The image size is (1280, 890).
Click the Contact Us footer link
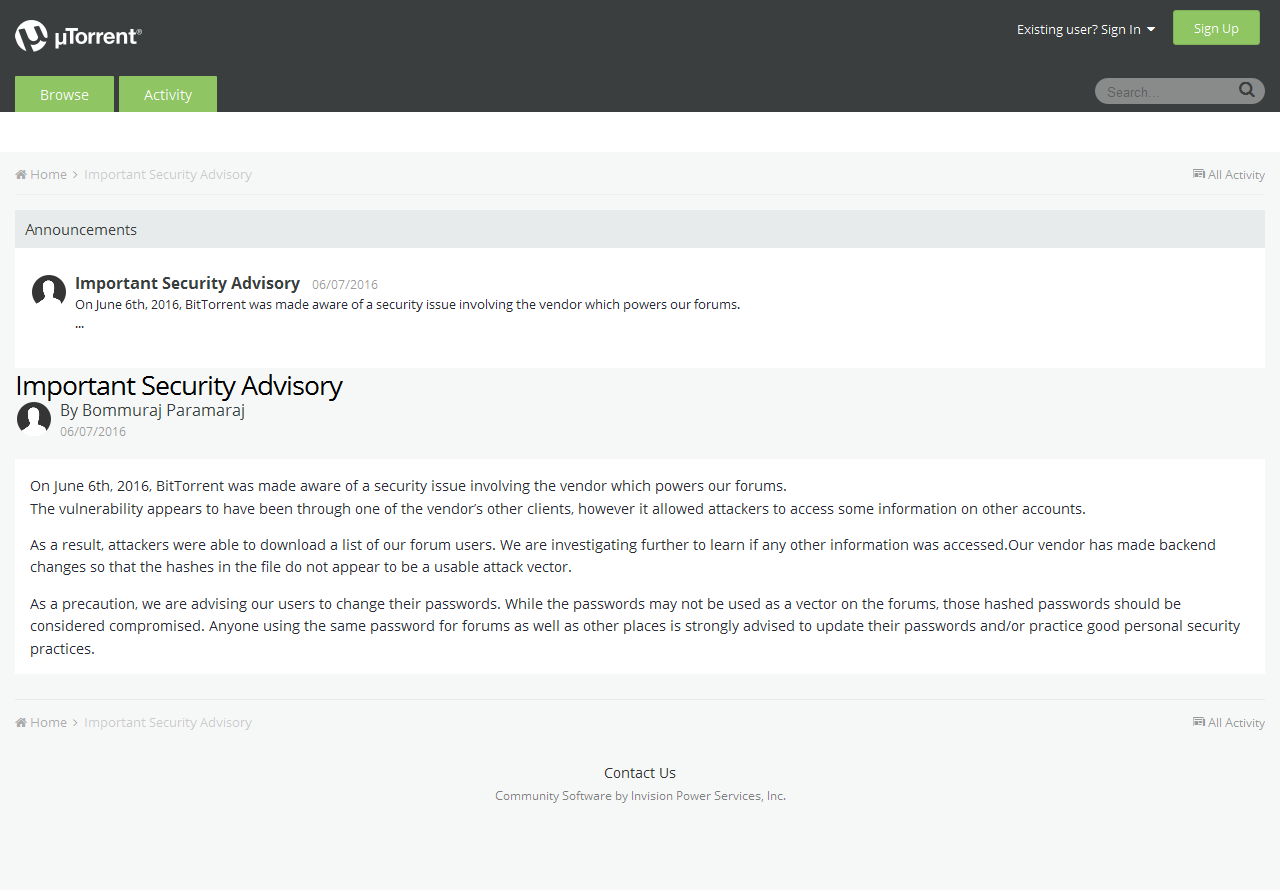(x=640, y=773)
